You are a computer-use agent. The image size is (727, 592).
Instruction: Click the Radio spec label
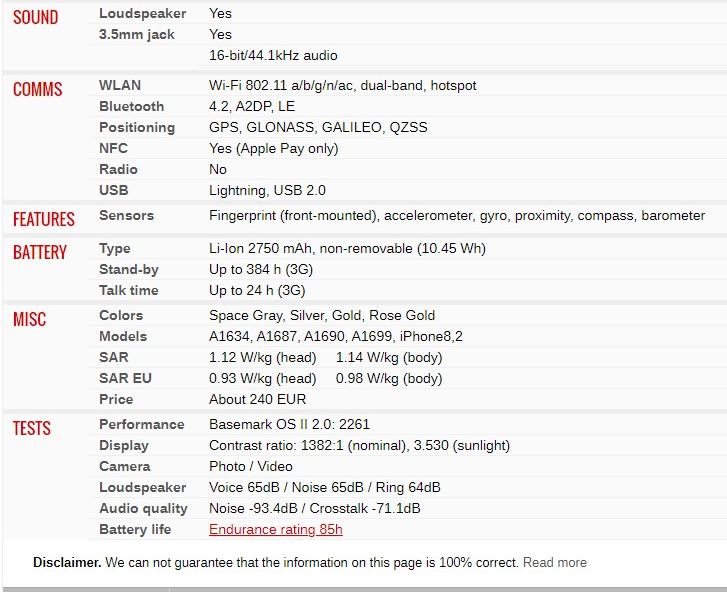pos(118,169)
